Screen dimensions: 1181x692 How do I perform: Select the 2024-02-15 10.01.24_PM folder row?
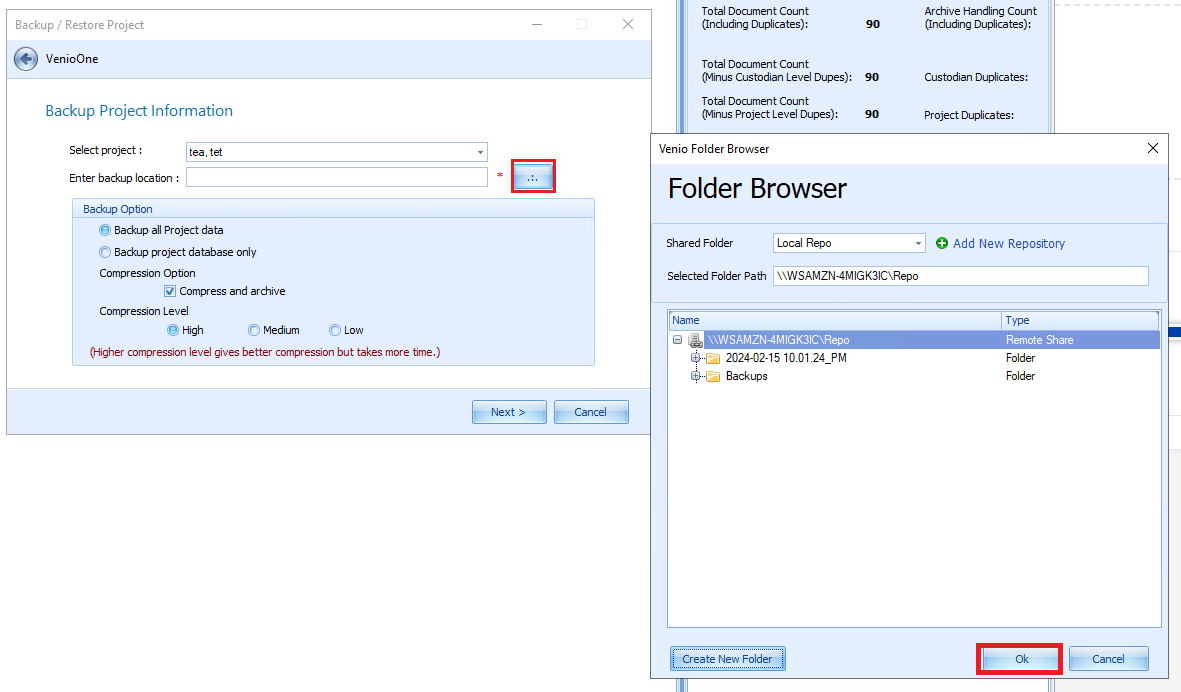pyautogui.click(x=914, y=358)
